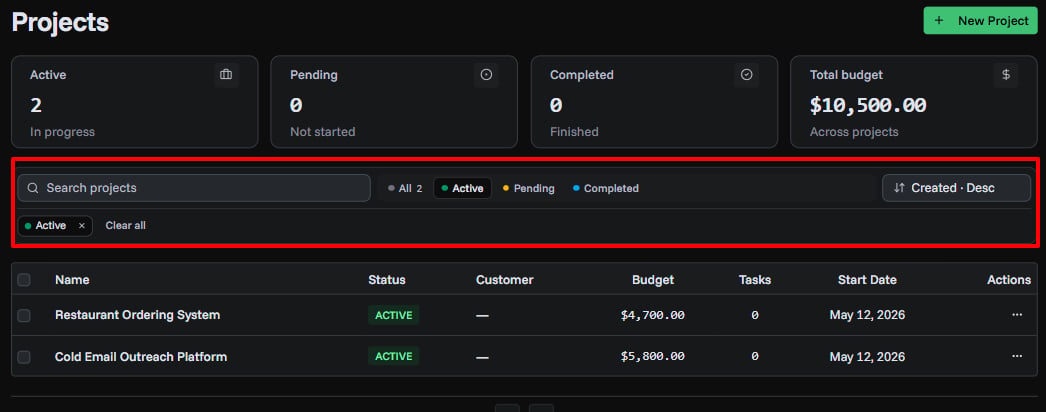
Task: Click the Projects page heading
Action: pos(60,23)
